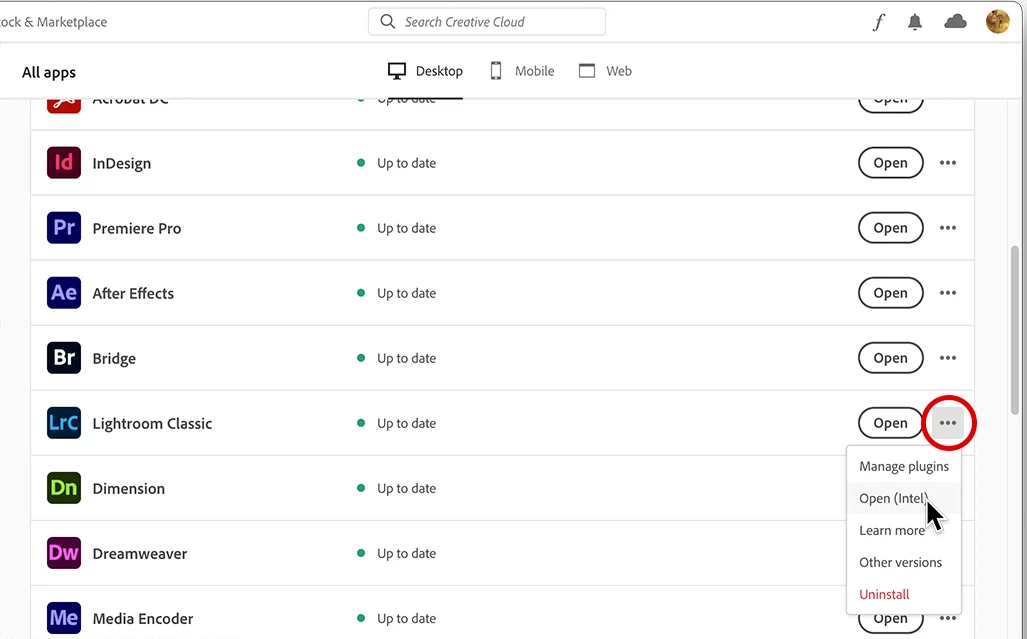Screen dimensions: 1027x639
Task: Click the Web browser icon
Action: coord(587,71)
